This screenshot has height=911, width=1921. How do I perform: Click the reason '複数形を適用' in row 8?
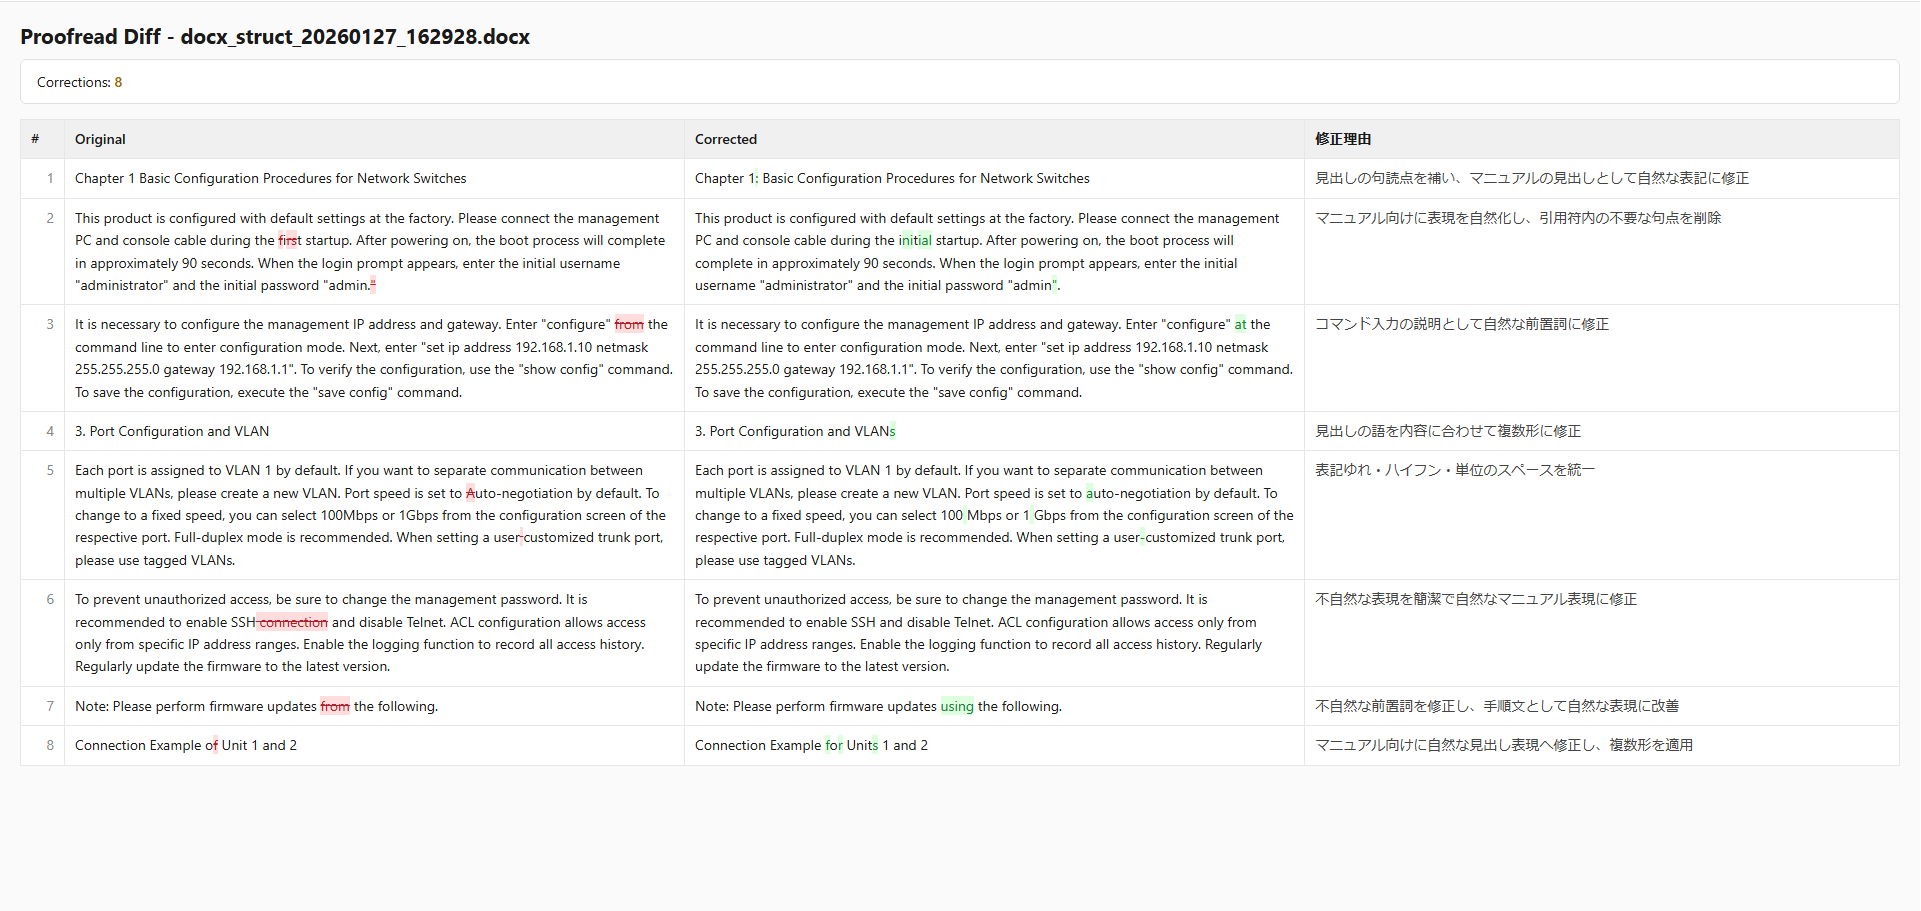pos(1651,746)
